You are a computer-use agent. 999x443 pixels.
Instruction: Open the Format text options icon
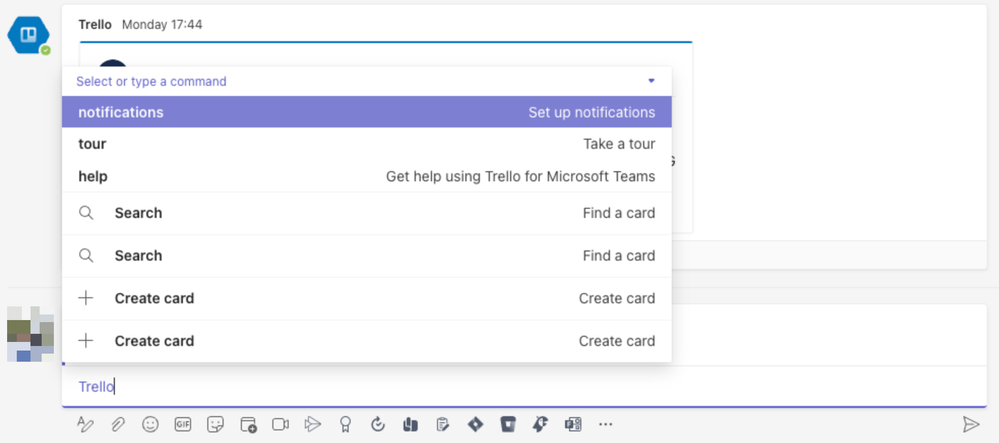tap(85, 424)
